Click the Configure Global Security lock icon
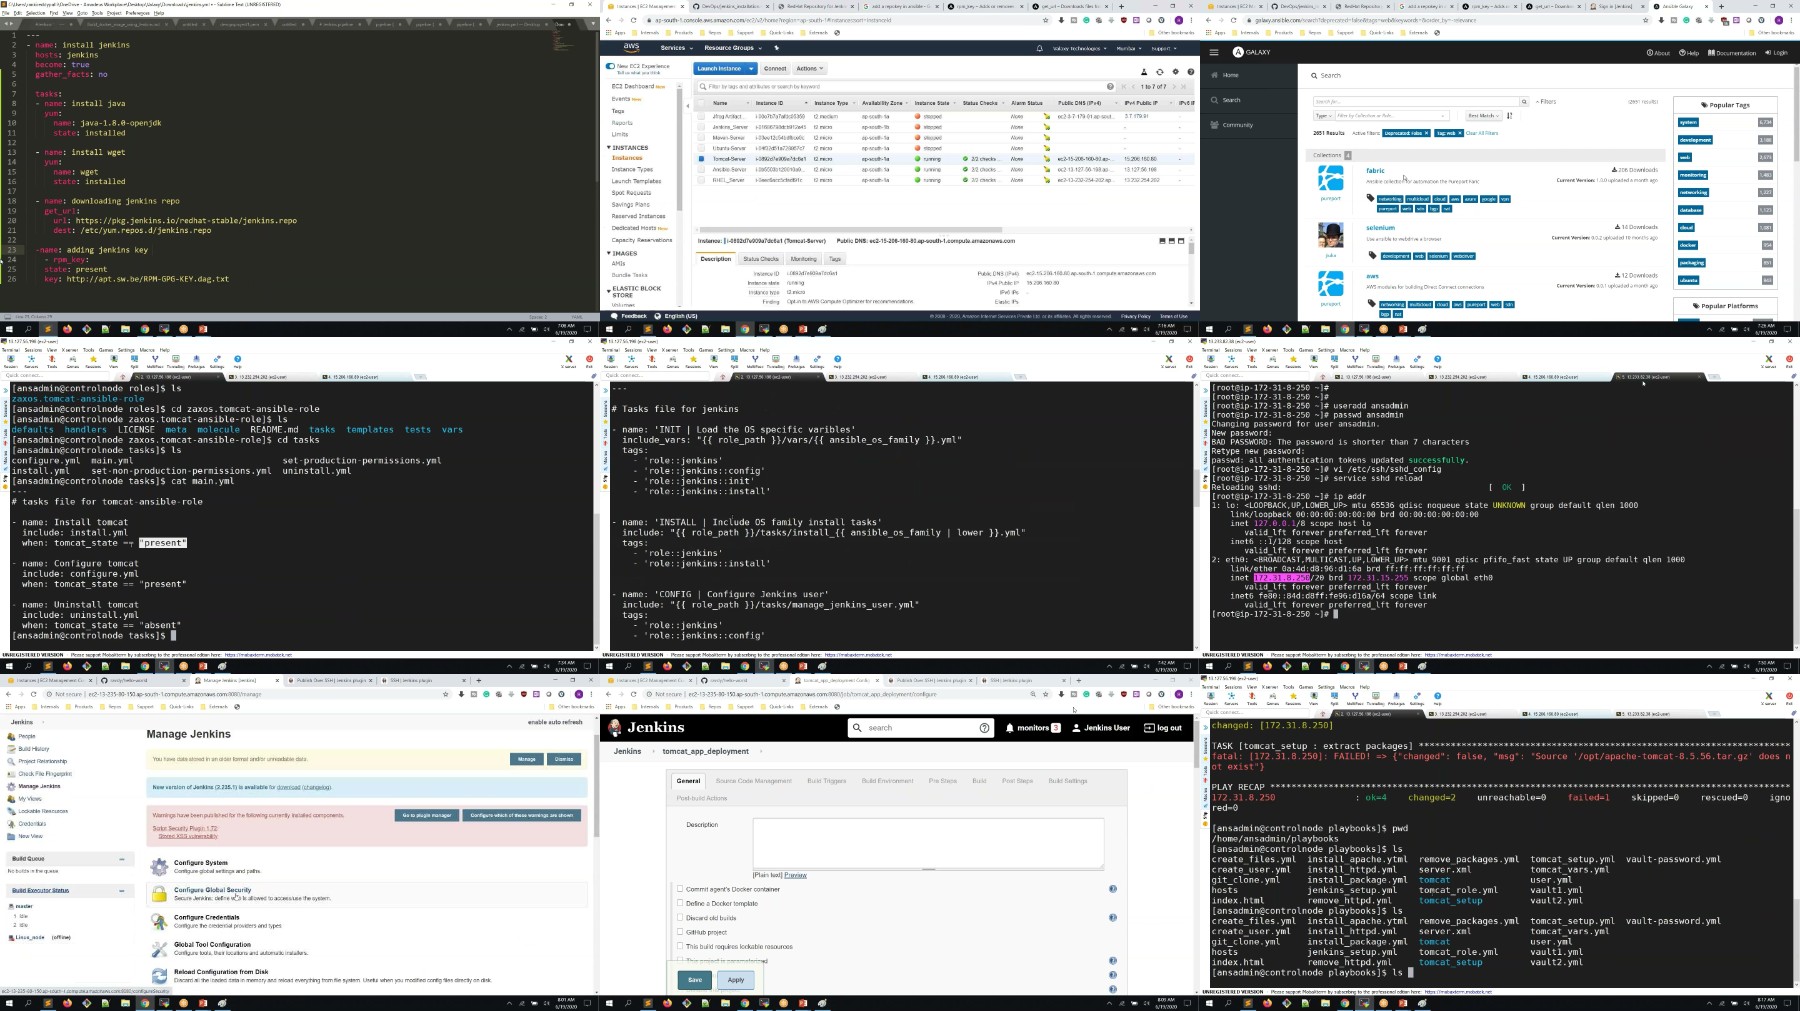1800x1011 pixels. click(159, 893)
